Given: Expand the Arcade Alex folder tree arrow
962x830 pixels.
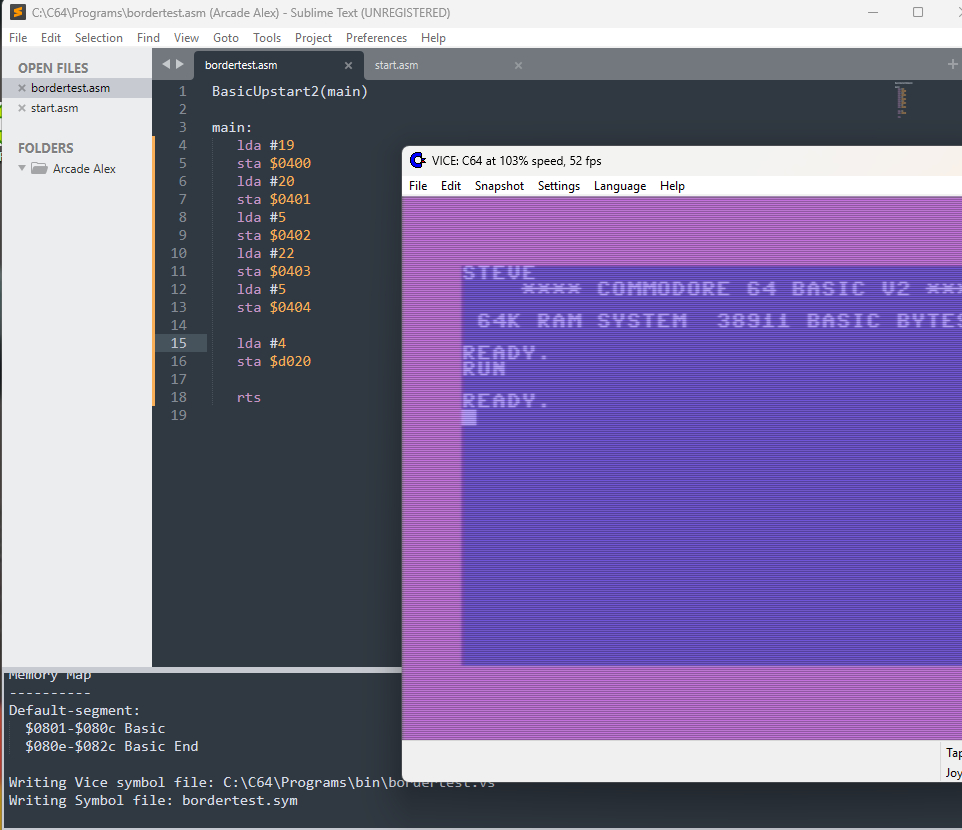Looking at the screenshot, I should [x=22, y=169].
